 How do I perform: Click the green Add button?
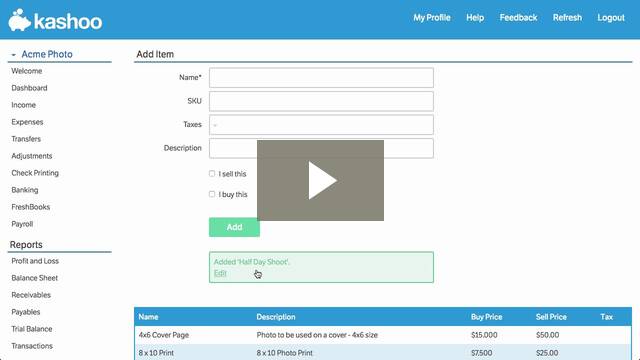pyautogui.click(x=234, y=227)
